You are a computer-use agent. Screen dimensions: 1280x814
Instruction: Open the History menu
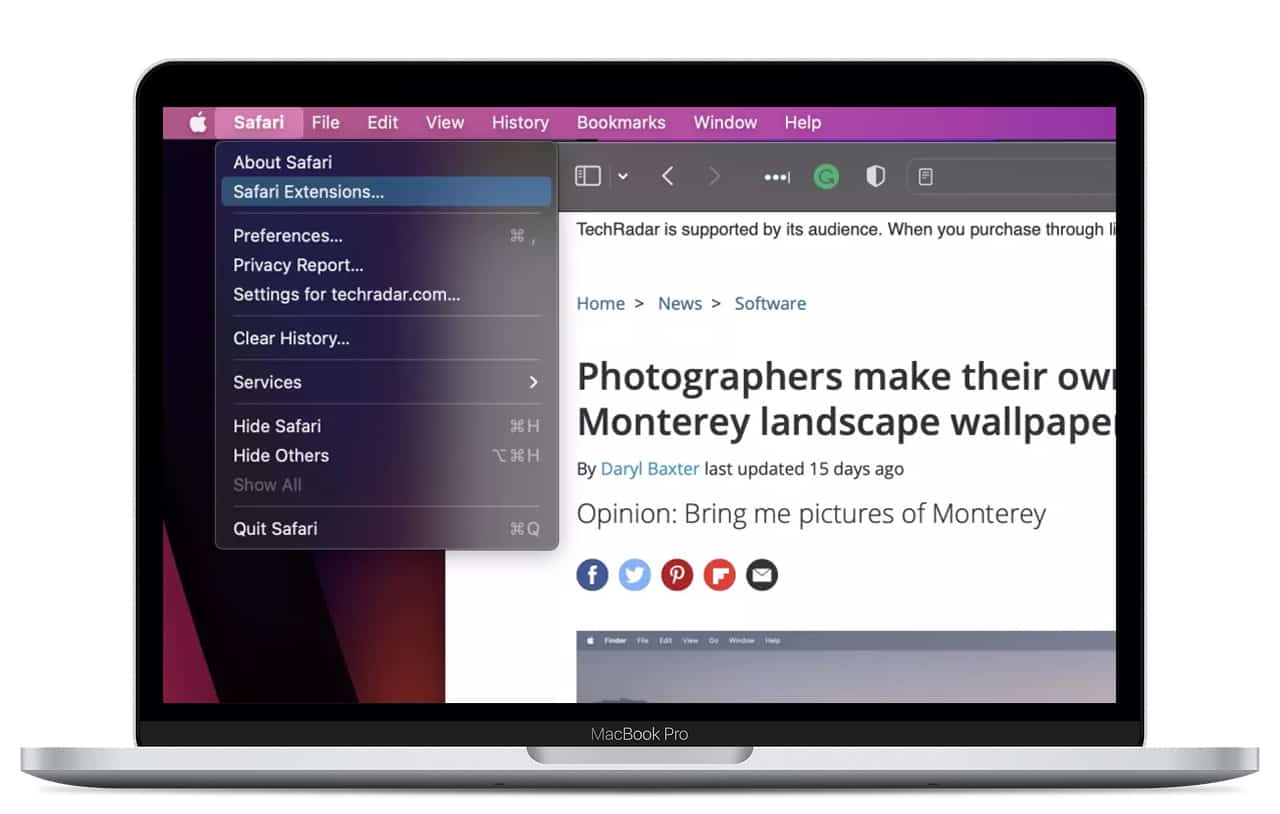tap(520, 122)
